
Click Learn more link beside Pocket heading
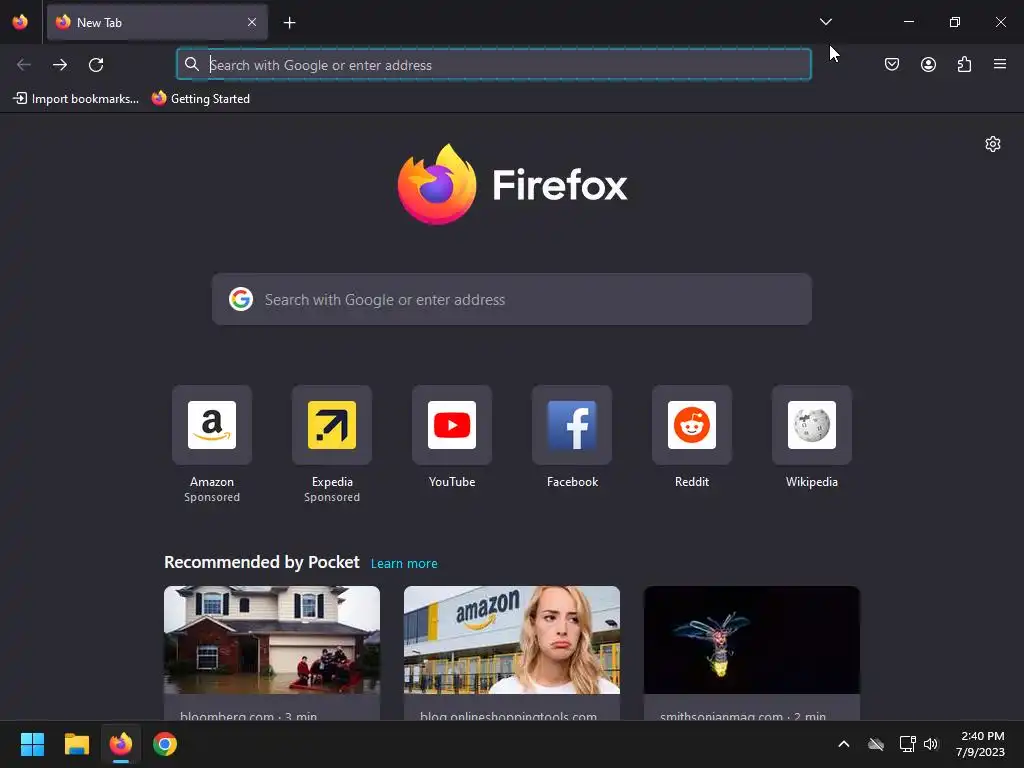(x=404, y=564)
